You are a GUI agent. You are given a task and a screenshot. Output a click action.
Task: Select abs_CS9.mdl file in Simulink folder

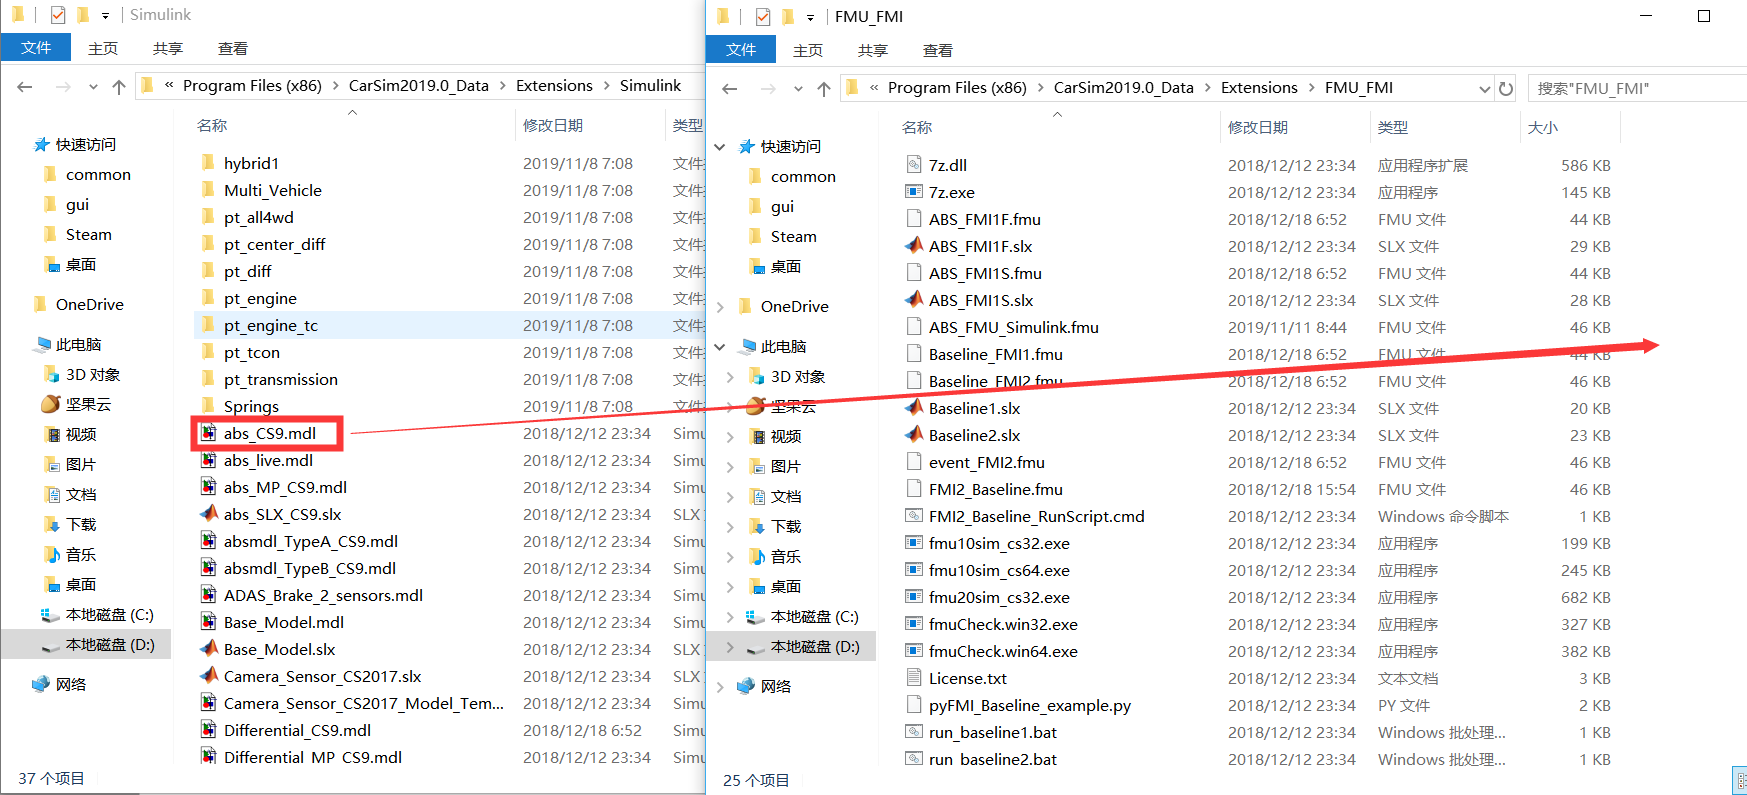click(x=270, y=433)
